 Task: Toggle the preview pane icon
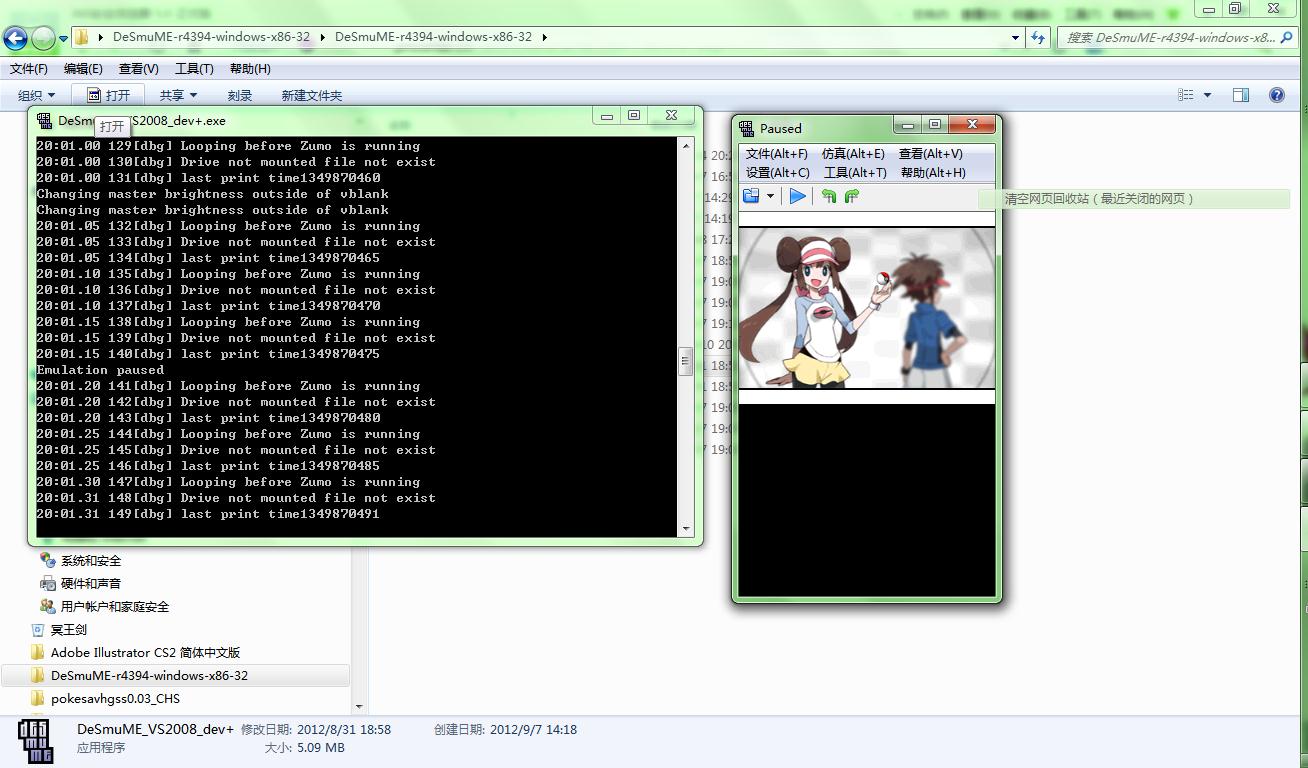point(1241,95)
